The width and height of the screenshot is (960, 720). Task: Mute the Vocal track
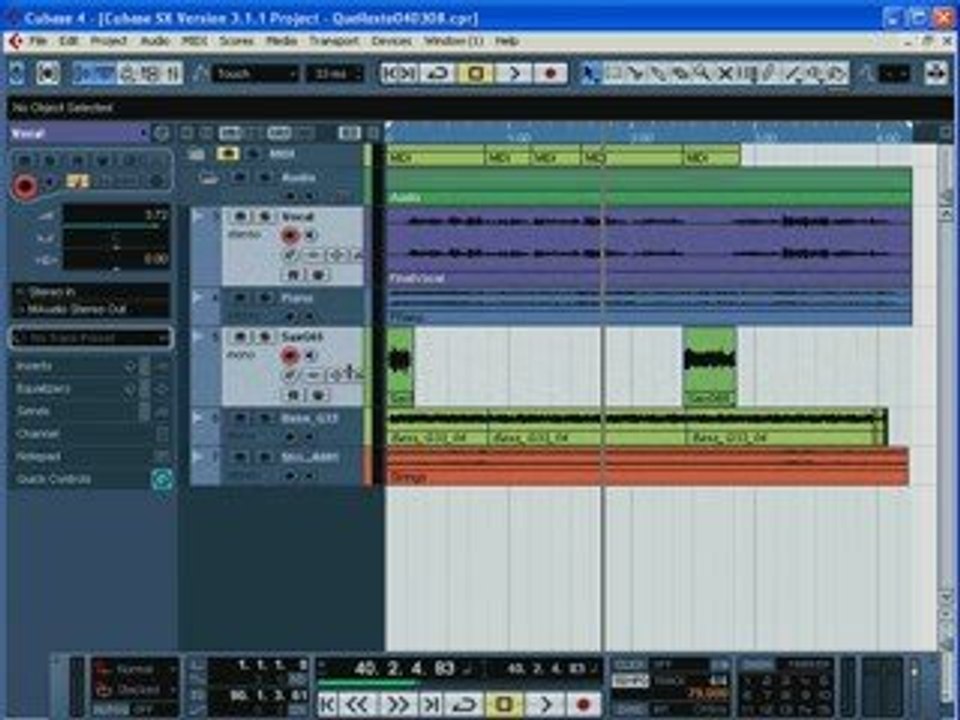(x=241, y=217)
